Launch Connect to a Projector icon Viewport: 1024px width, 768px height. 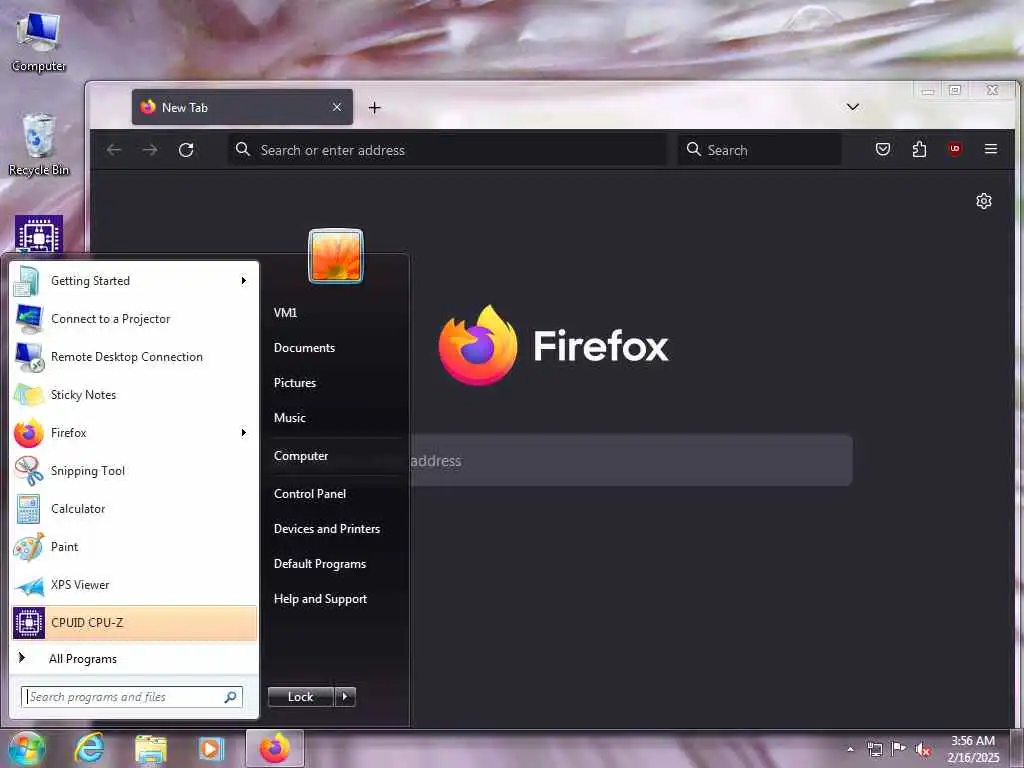[29, 319]
